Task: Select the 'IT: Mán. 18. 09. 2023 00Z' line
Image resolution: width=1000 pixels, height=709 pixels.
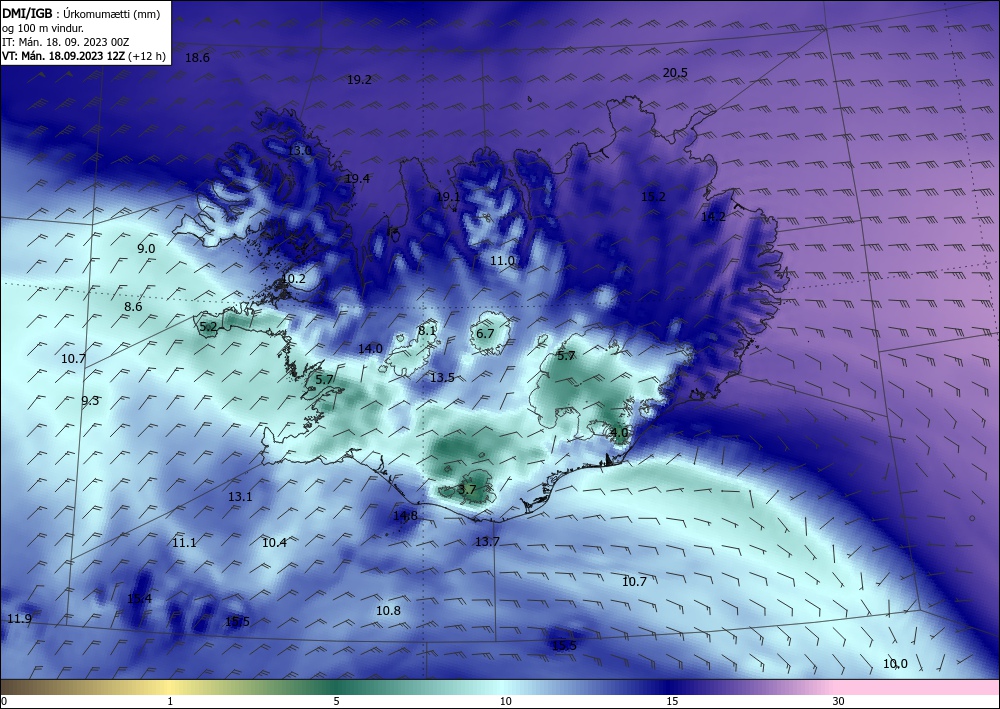Action: coord(66,42)
